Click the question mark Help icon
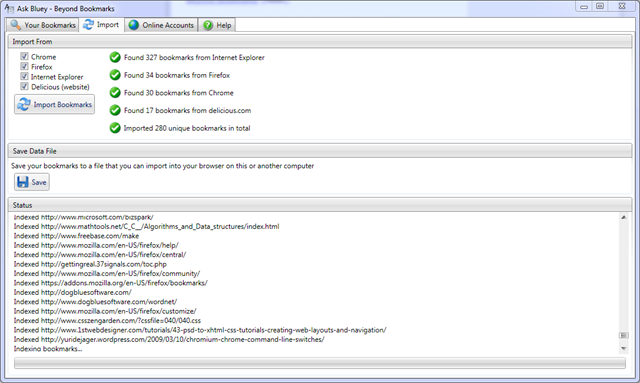640x383 pixels. click(x=208, y=25)
